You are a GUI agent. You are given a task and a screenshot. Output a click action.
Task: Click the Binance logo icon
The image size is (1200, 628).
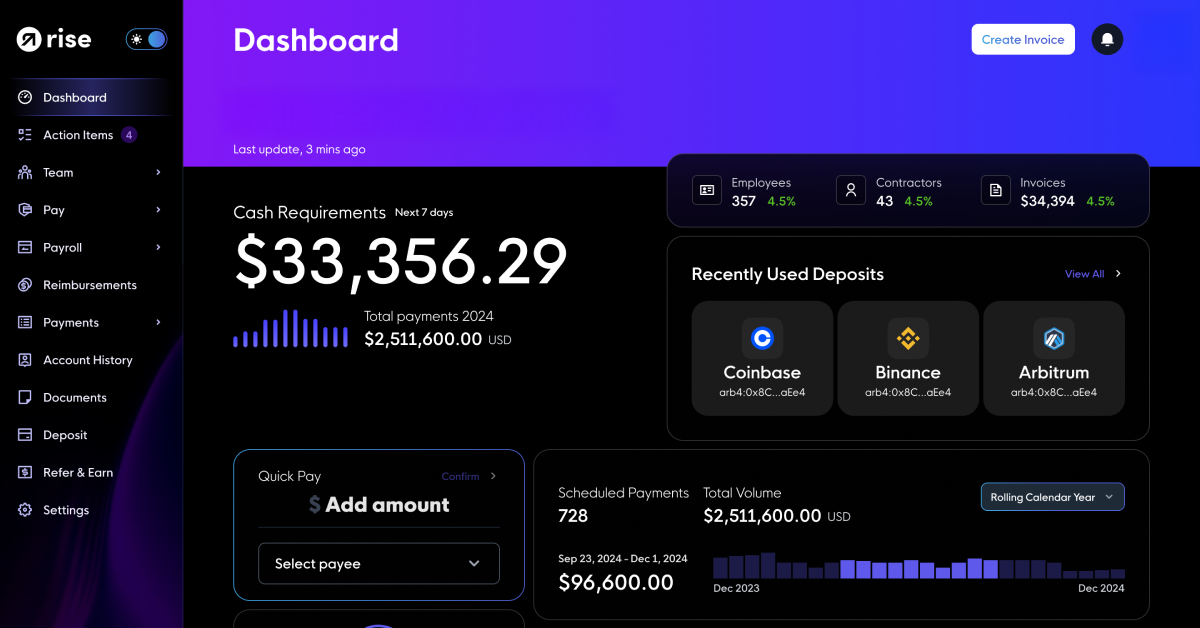coord(908,338)
